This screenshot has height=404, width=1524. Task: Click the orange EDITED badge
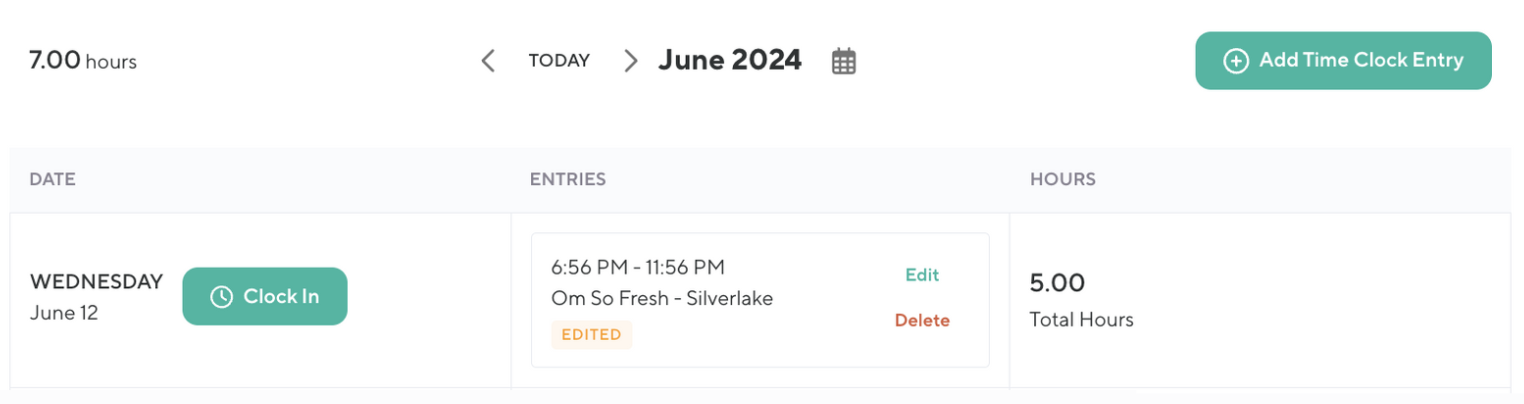pyautogui.click(x=591, y=335)
